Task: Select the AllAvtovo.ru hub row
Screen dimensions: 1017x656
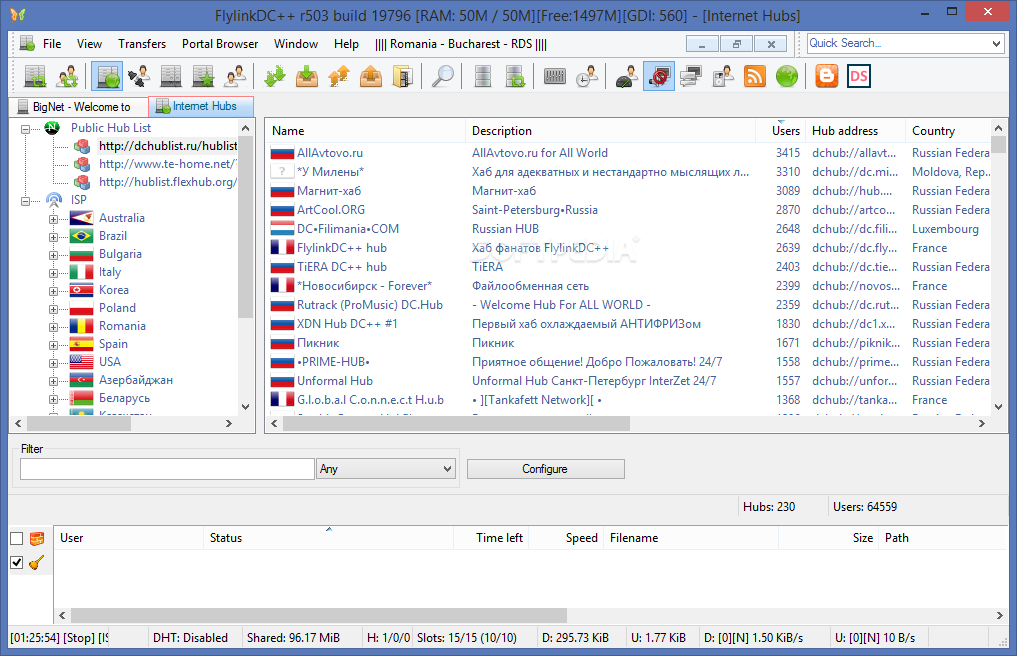Action: 629,153
